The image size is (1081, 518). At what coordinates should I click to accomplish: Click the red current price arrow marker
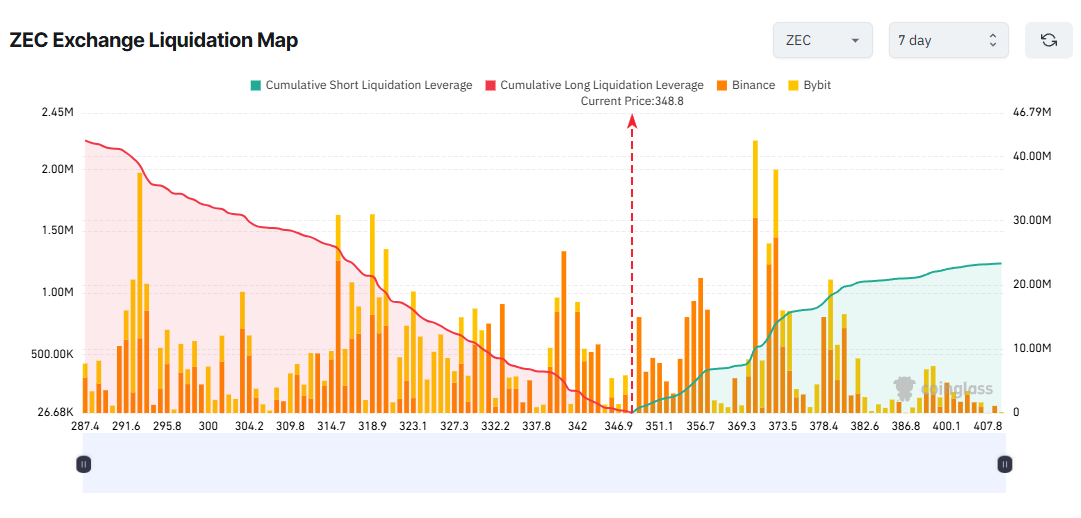tap(632, 121)
